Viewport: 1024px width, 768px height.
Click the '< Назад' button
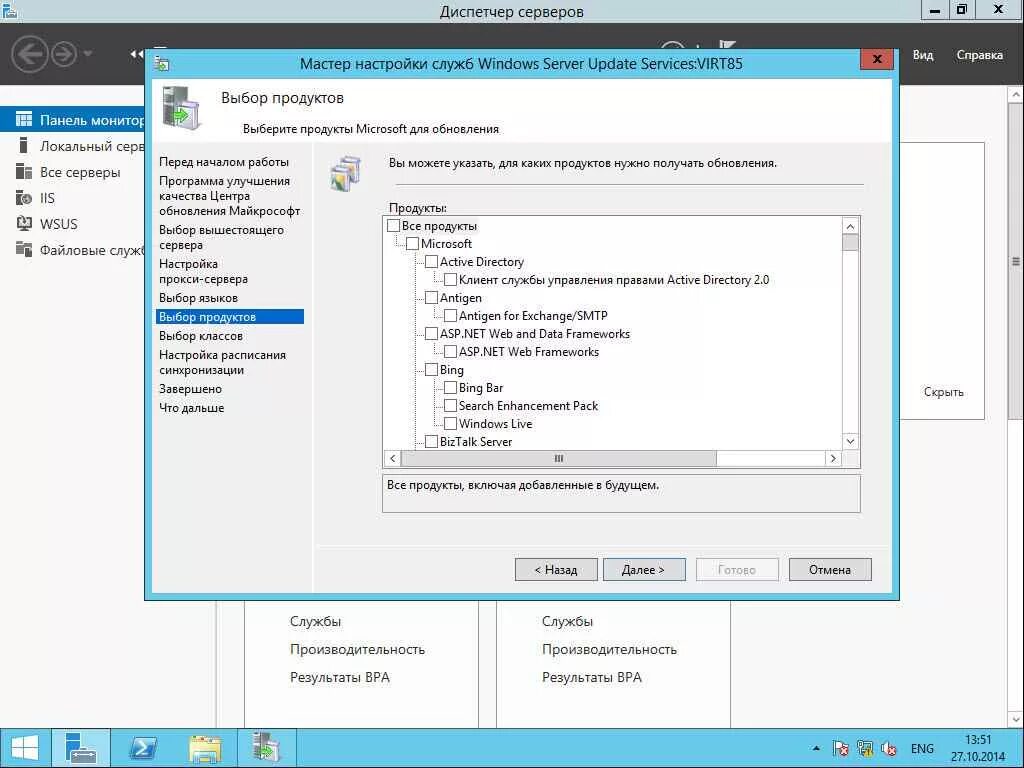[x=556, y=569]
